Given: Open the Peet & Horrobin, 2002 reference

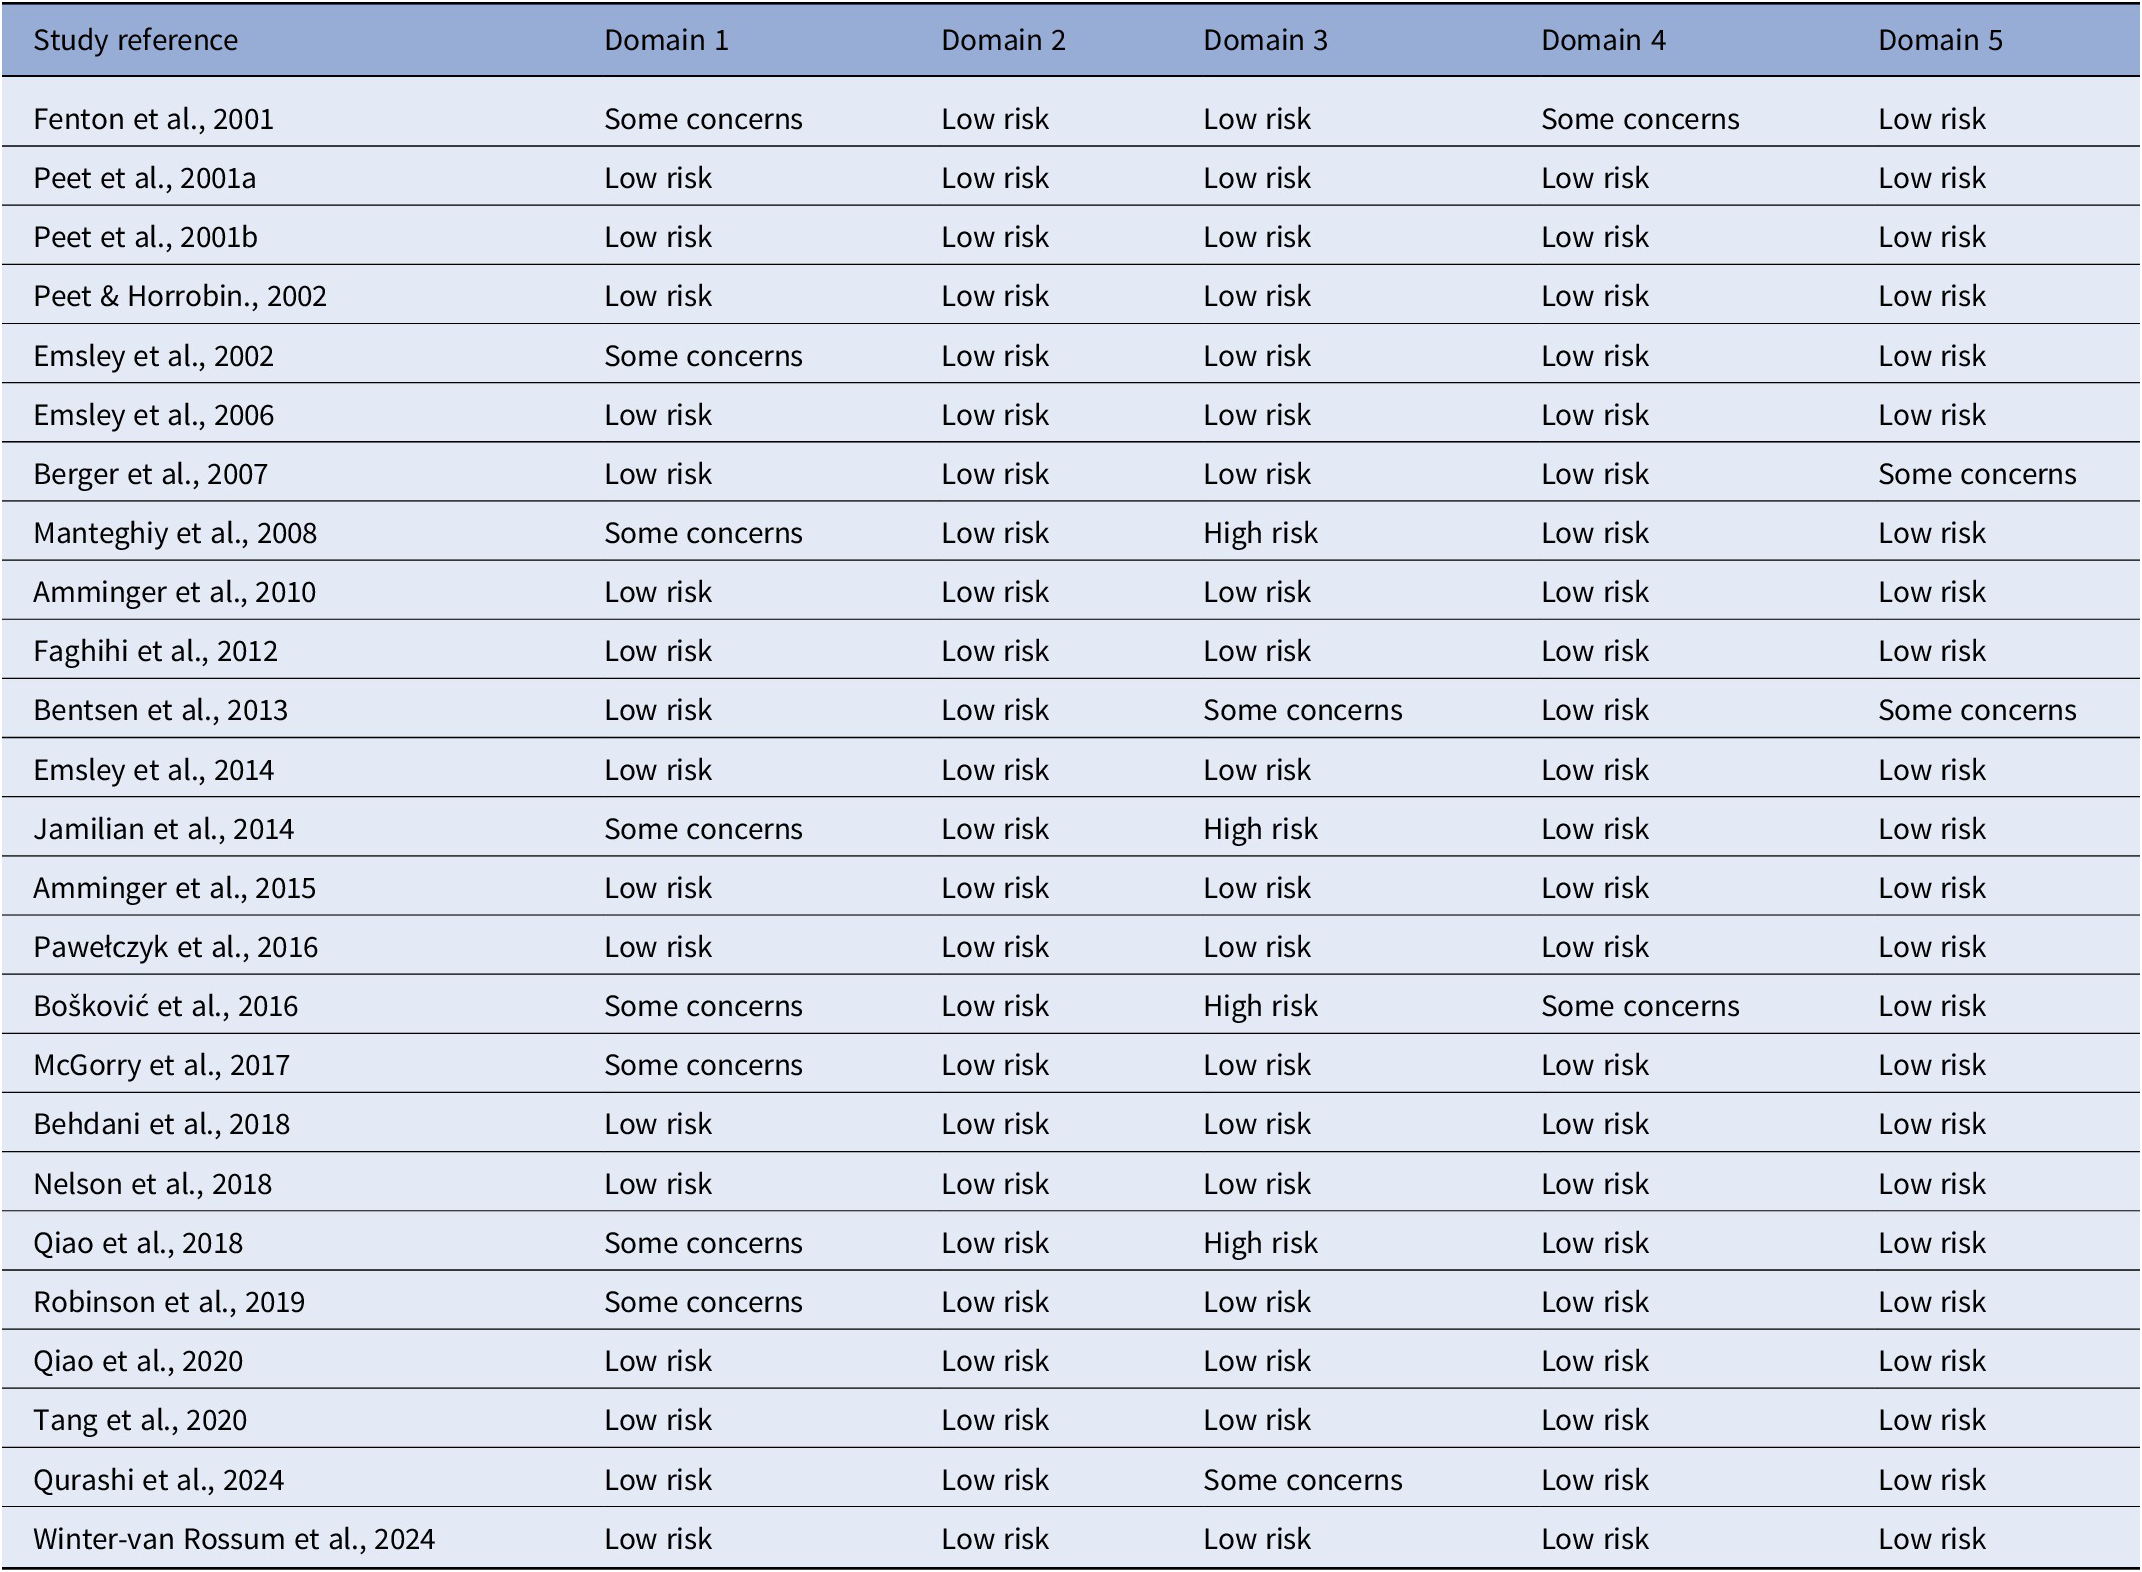Looking at the screenshot, I should pyautogui.click(x=180, y=296).
